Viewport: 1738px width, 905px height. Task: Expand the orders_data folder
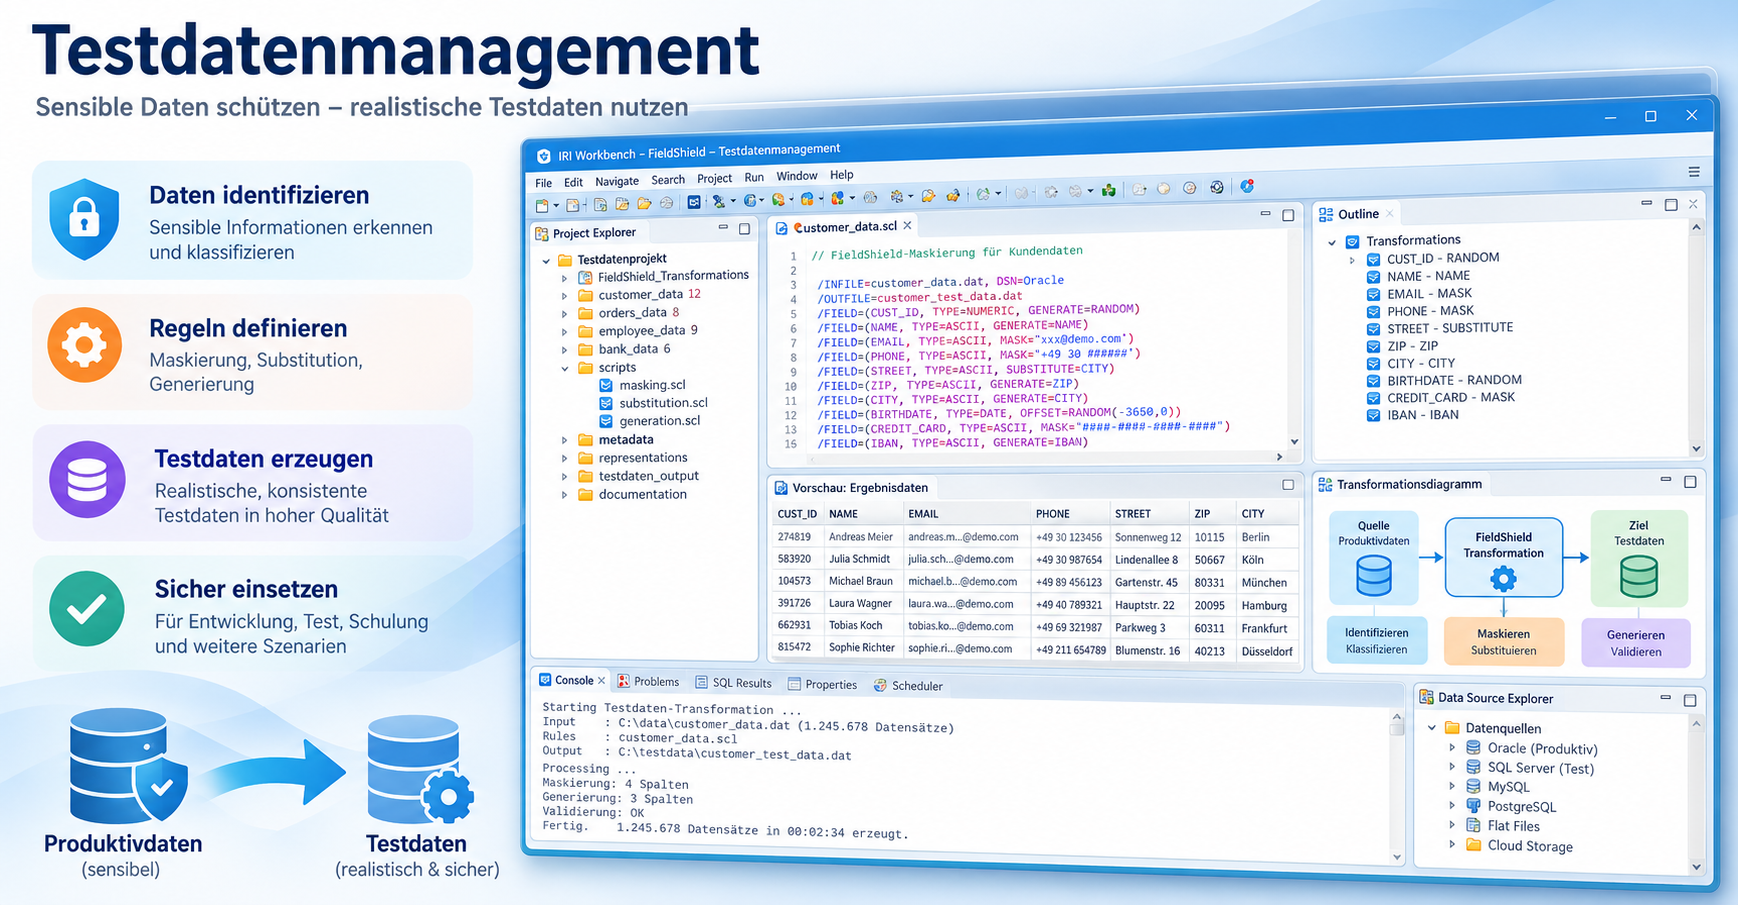click(x=564, y=313)
